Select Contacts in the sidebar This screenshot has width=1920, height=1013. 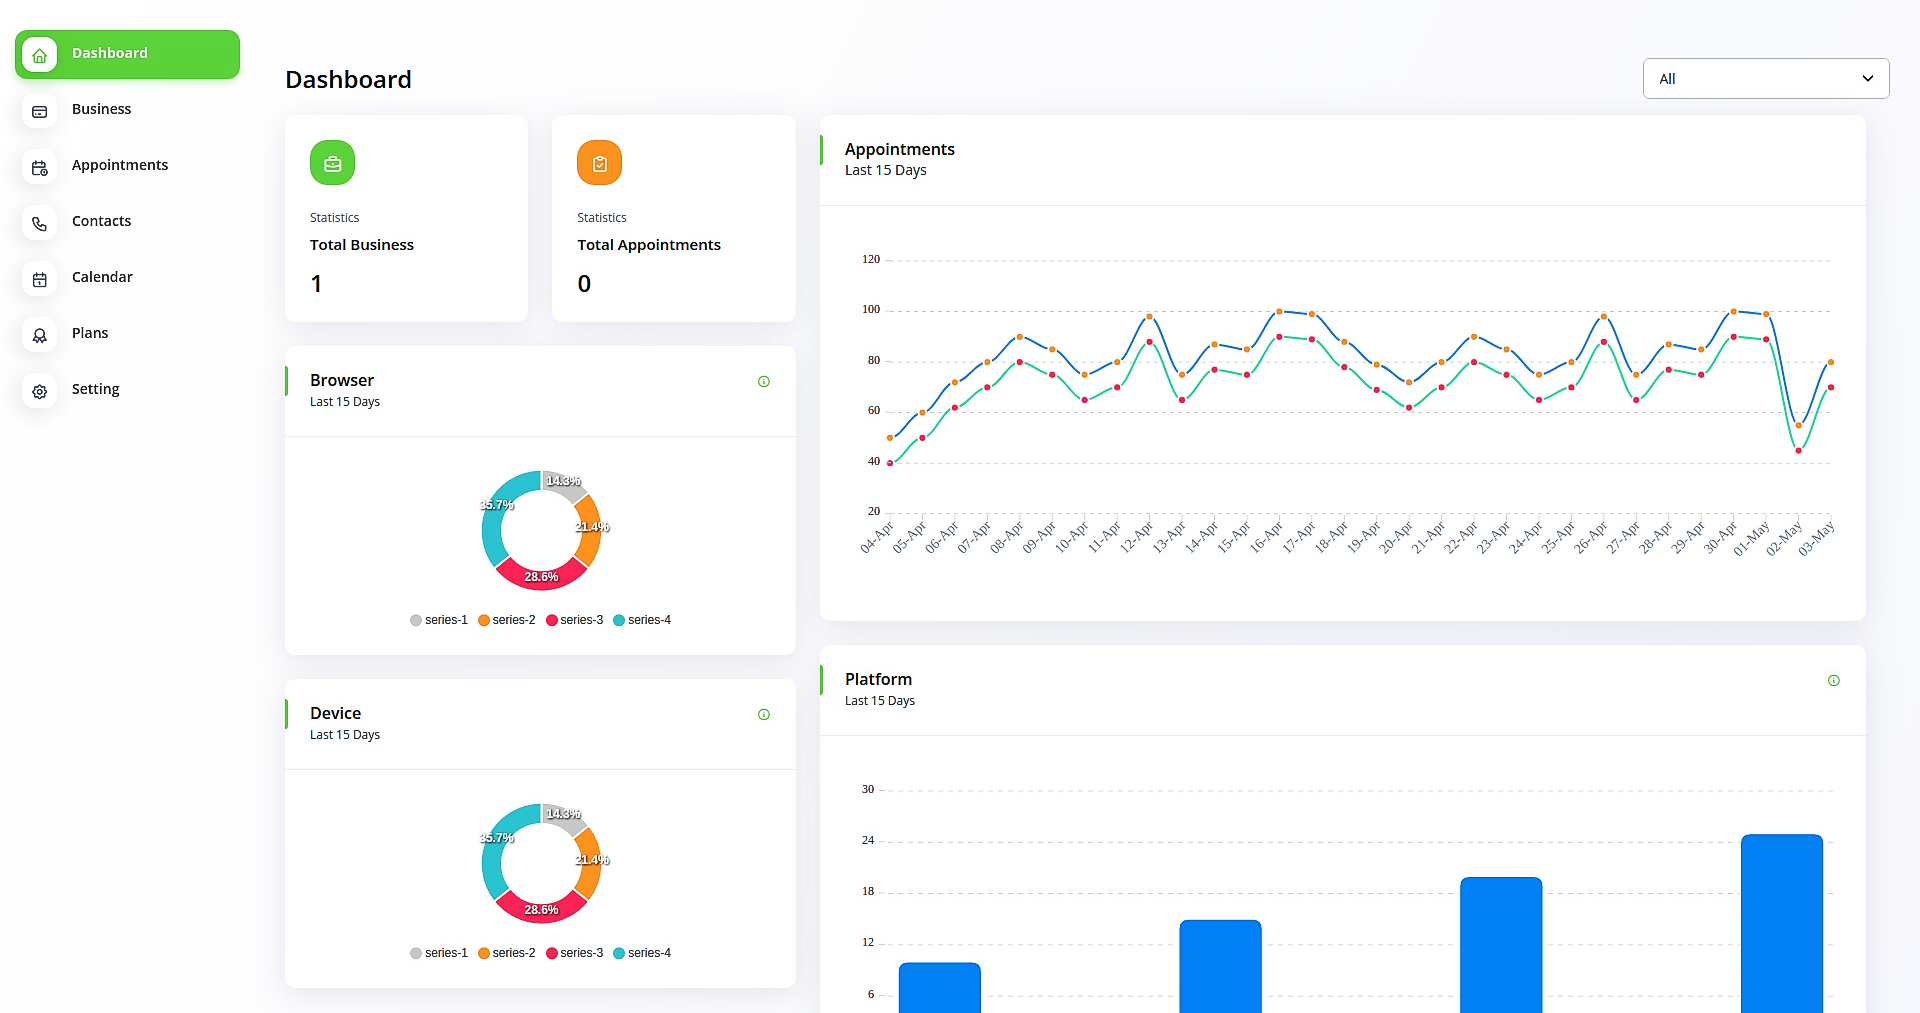click(x=127, y=222)
